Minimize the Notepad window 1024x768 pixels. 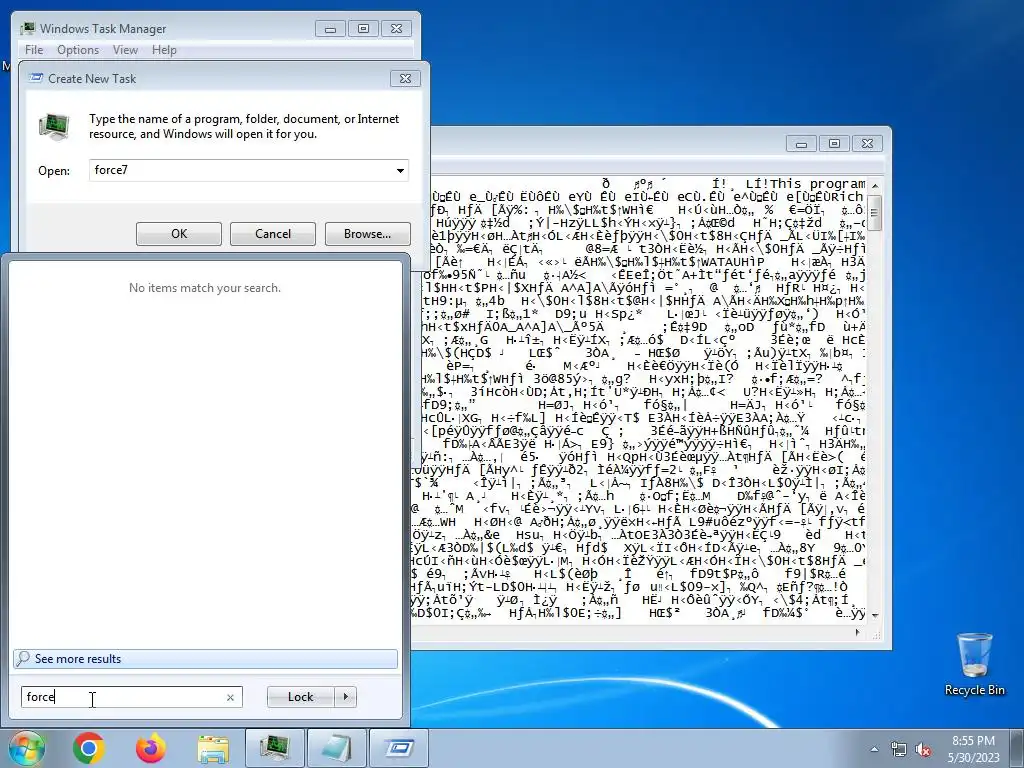pyautogui.click(x=801, y=144)
